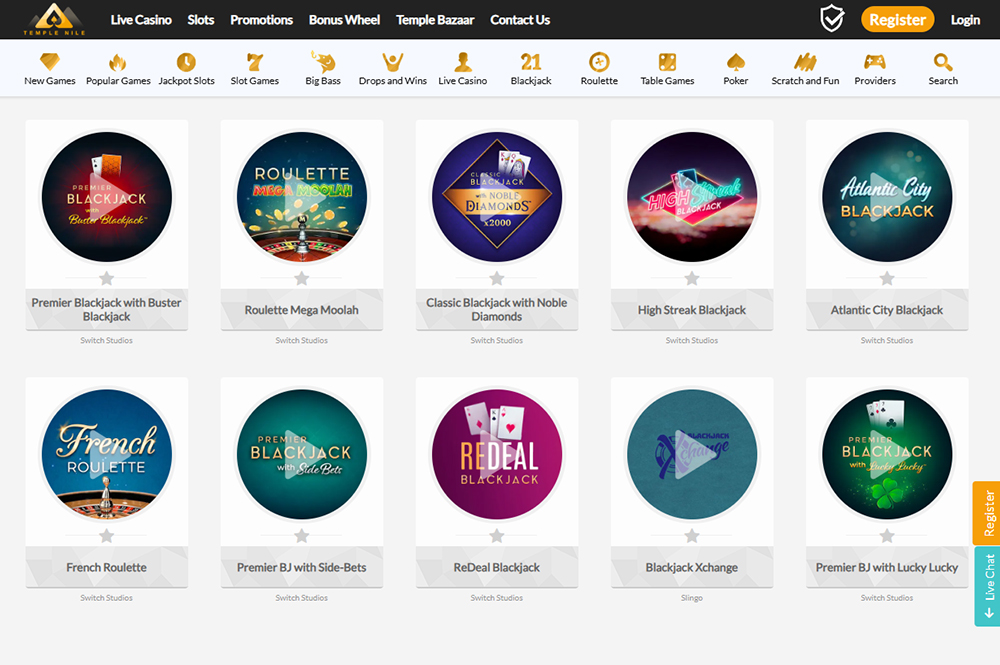Open the Slots menu item
1000x665 pixels.
click(201, 20)
